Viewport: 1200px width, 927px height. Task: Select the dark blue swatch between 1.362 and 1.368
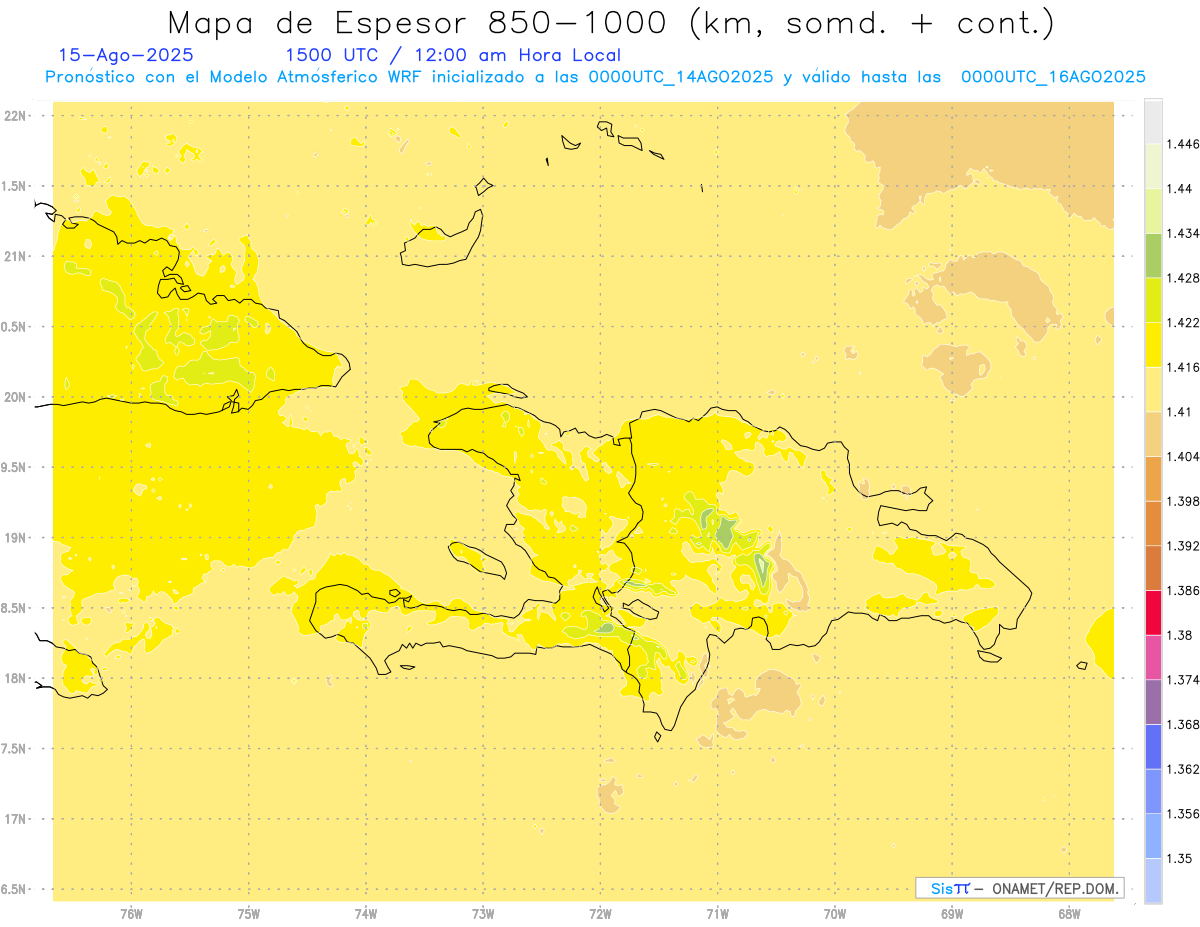tap(1153, 747)
